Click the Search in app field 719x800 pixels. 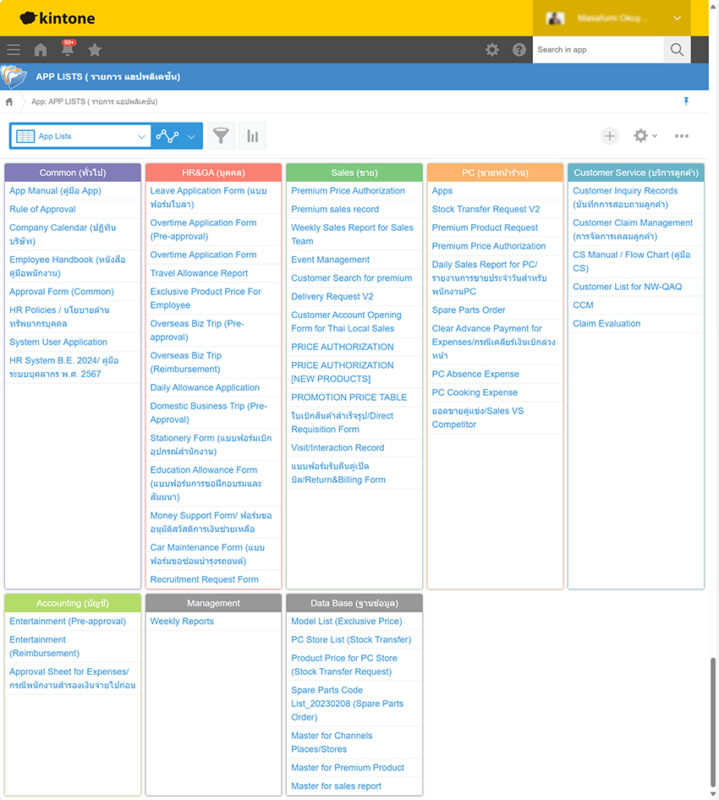click(x=597, y=50)
